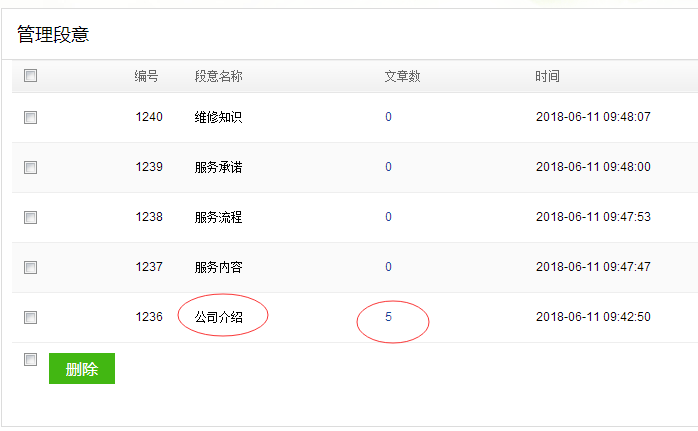Click the 段意名称 column header
This screenshot has height=431, width=698.
(219, 76)
